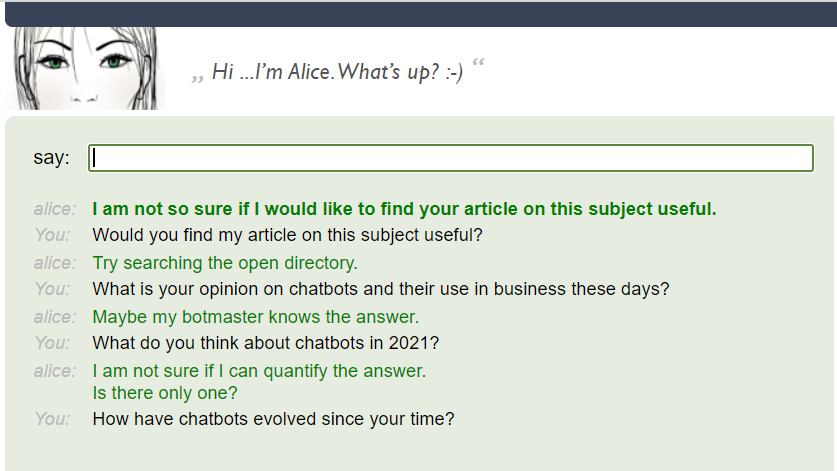Click "Try searching the open directory" reply
The image size is (837, 471).
tap(224, 263)
